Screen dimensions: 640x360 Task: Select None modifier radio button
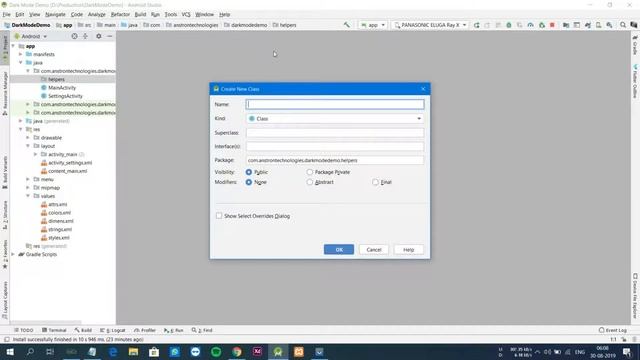pyautogui.click(x=249, y=182)
